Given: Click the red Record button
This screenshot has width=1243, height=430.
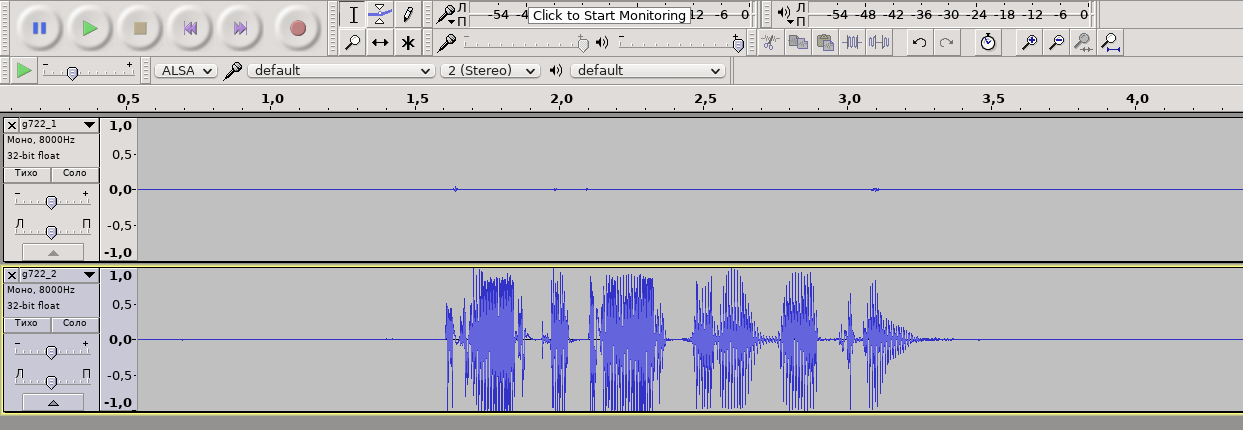Looking at the screenshot, I should 297,28.
